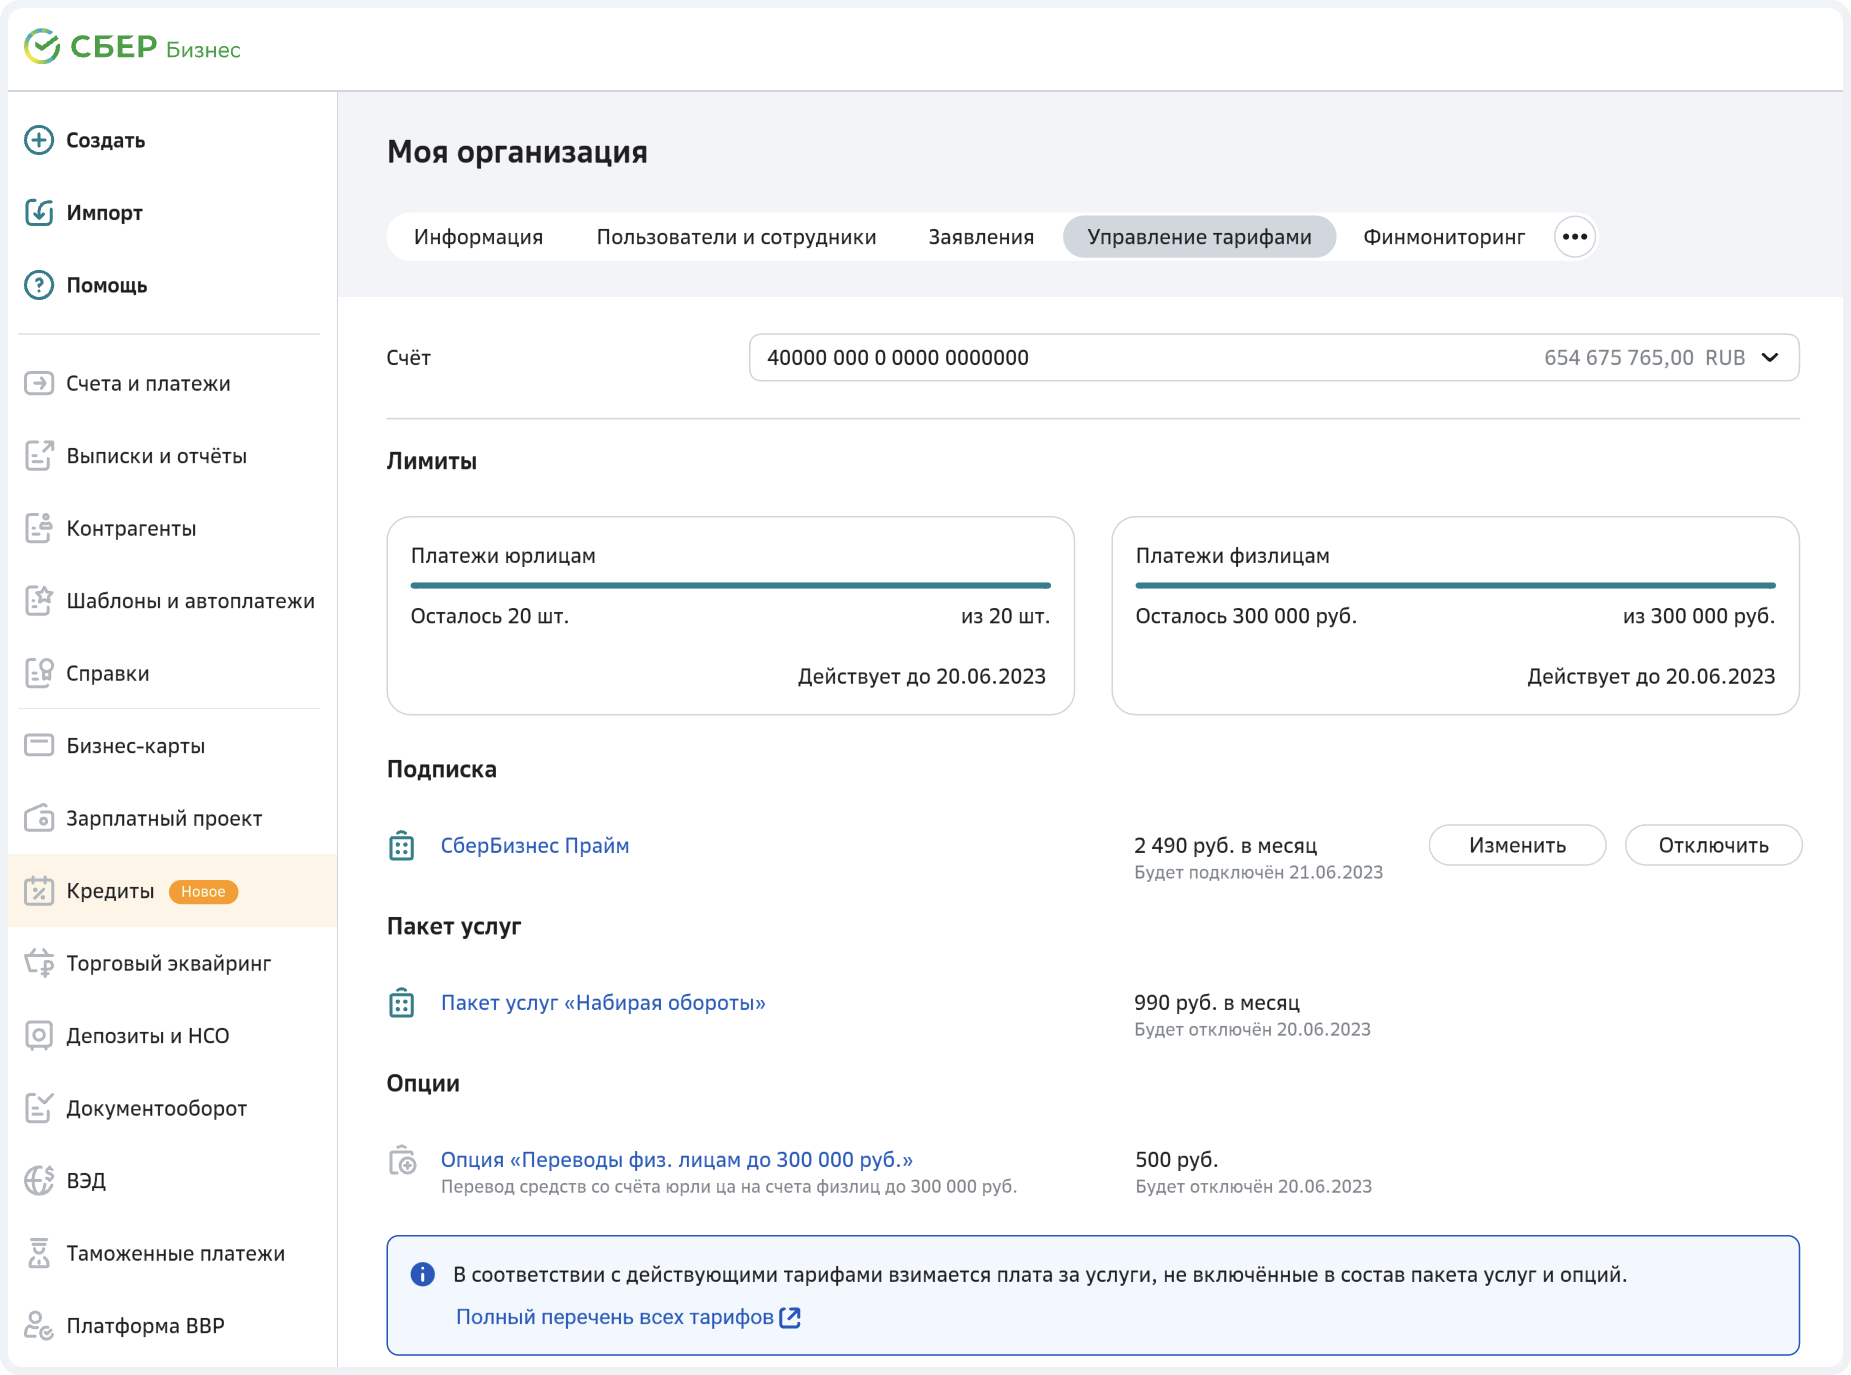Screen dimensions: 1851x1375
Task: Open the three-dots more tabs button
Action: coord(1575,237)
